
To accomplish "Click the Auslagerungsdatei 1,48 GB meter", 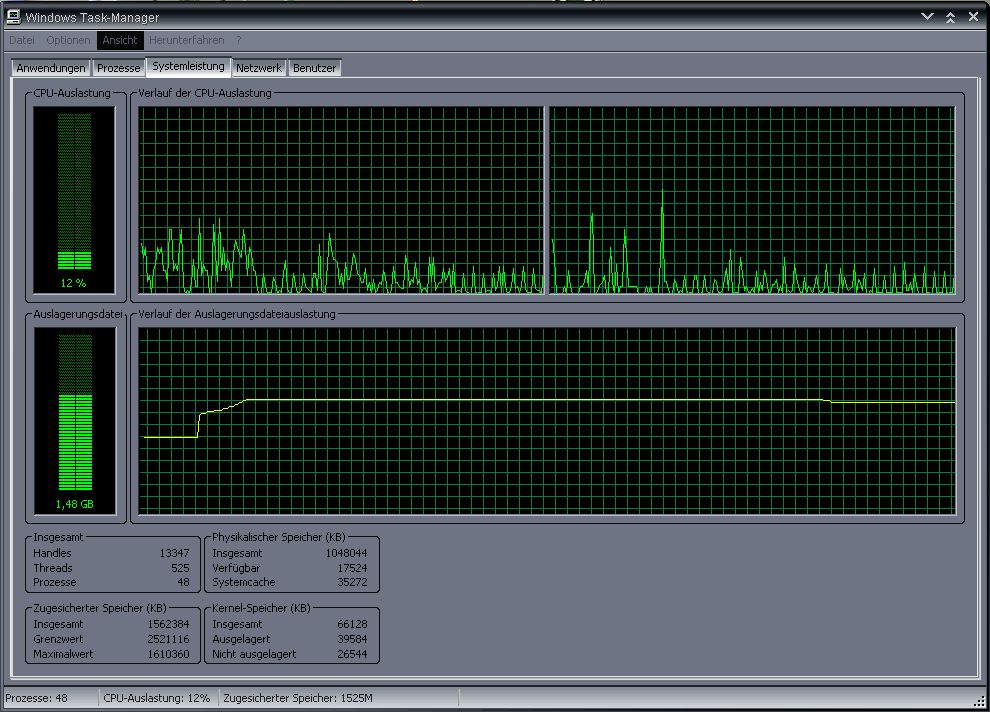I will (75, 420).
